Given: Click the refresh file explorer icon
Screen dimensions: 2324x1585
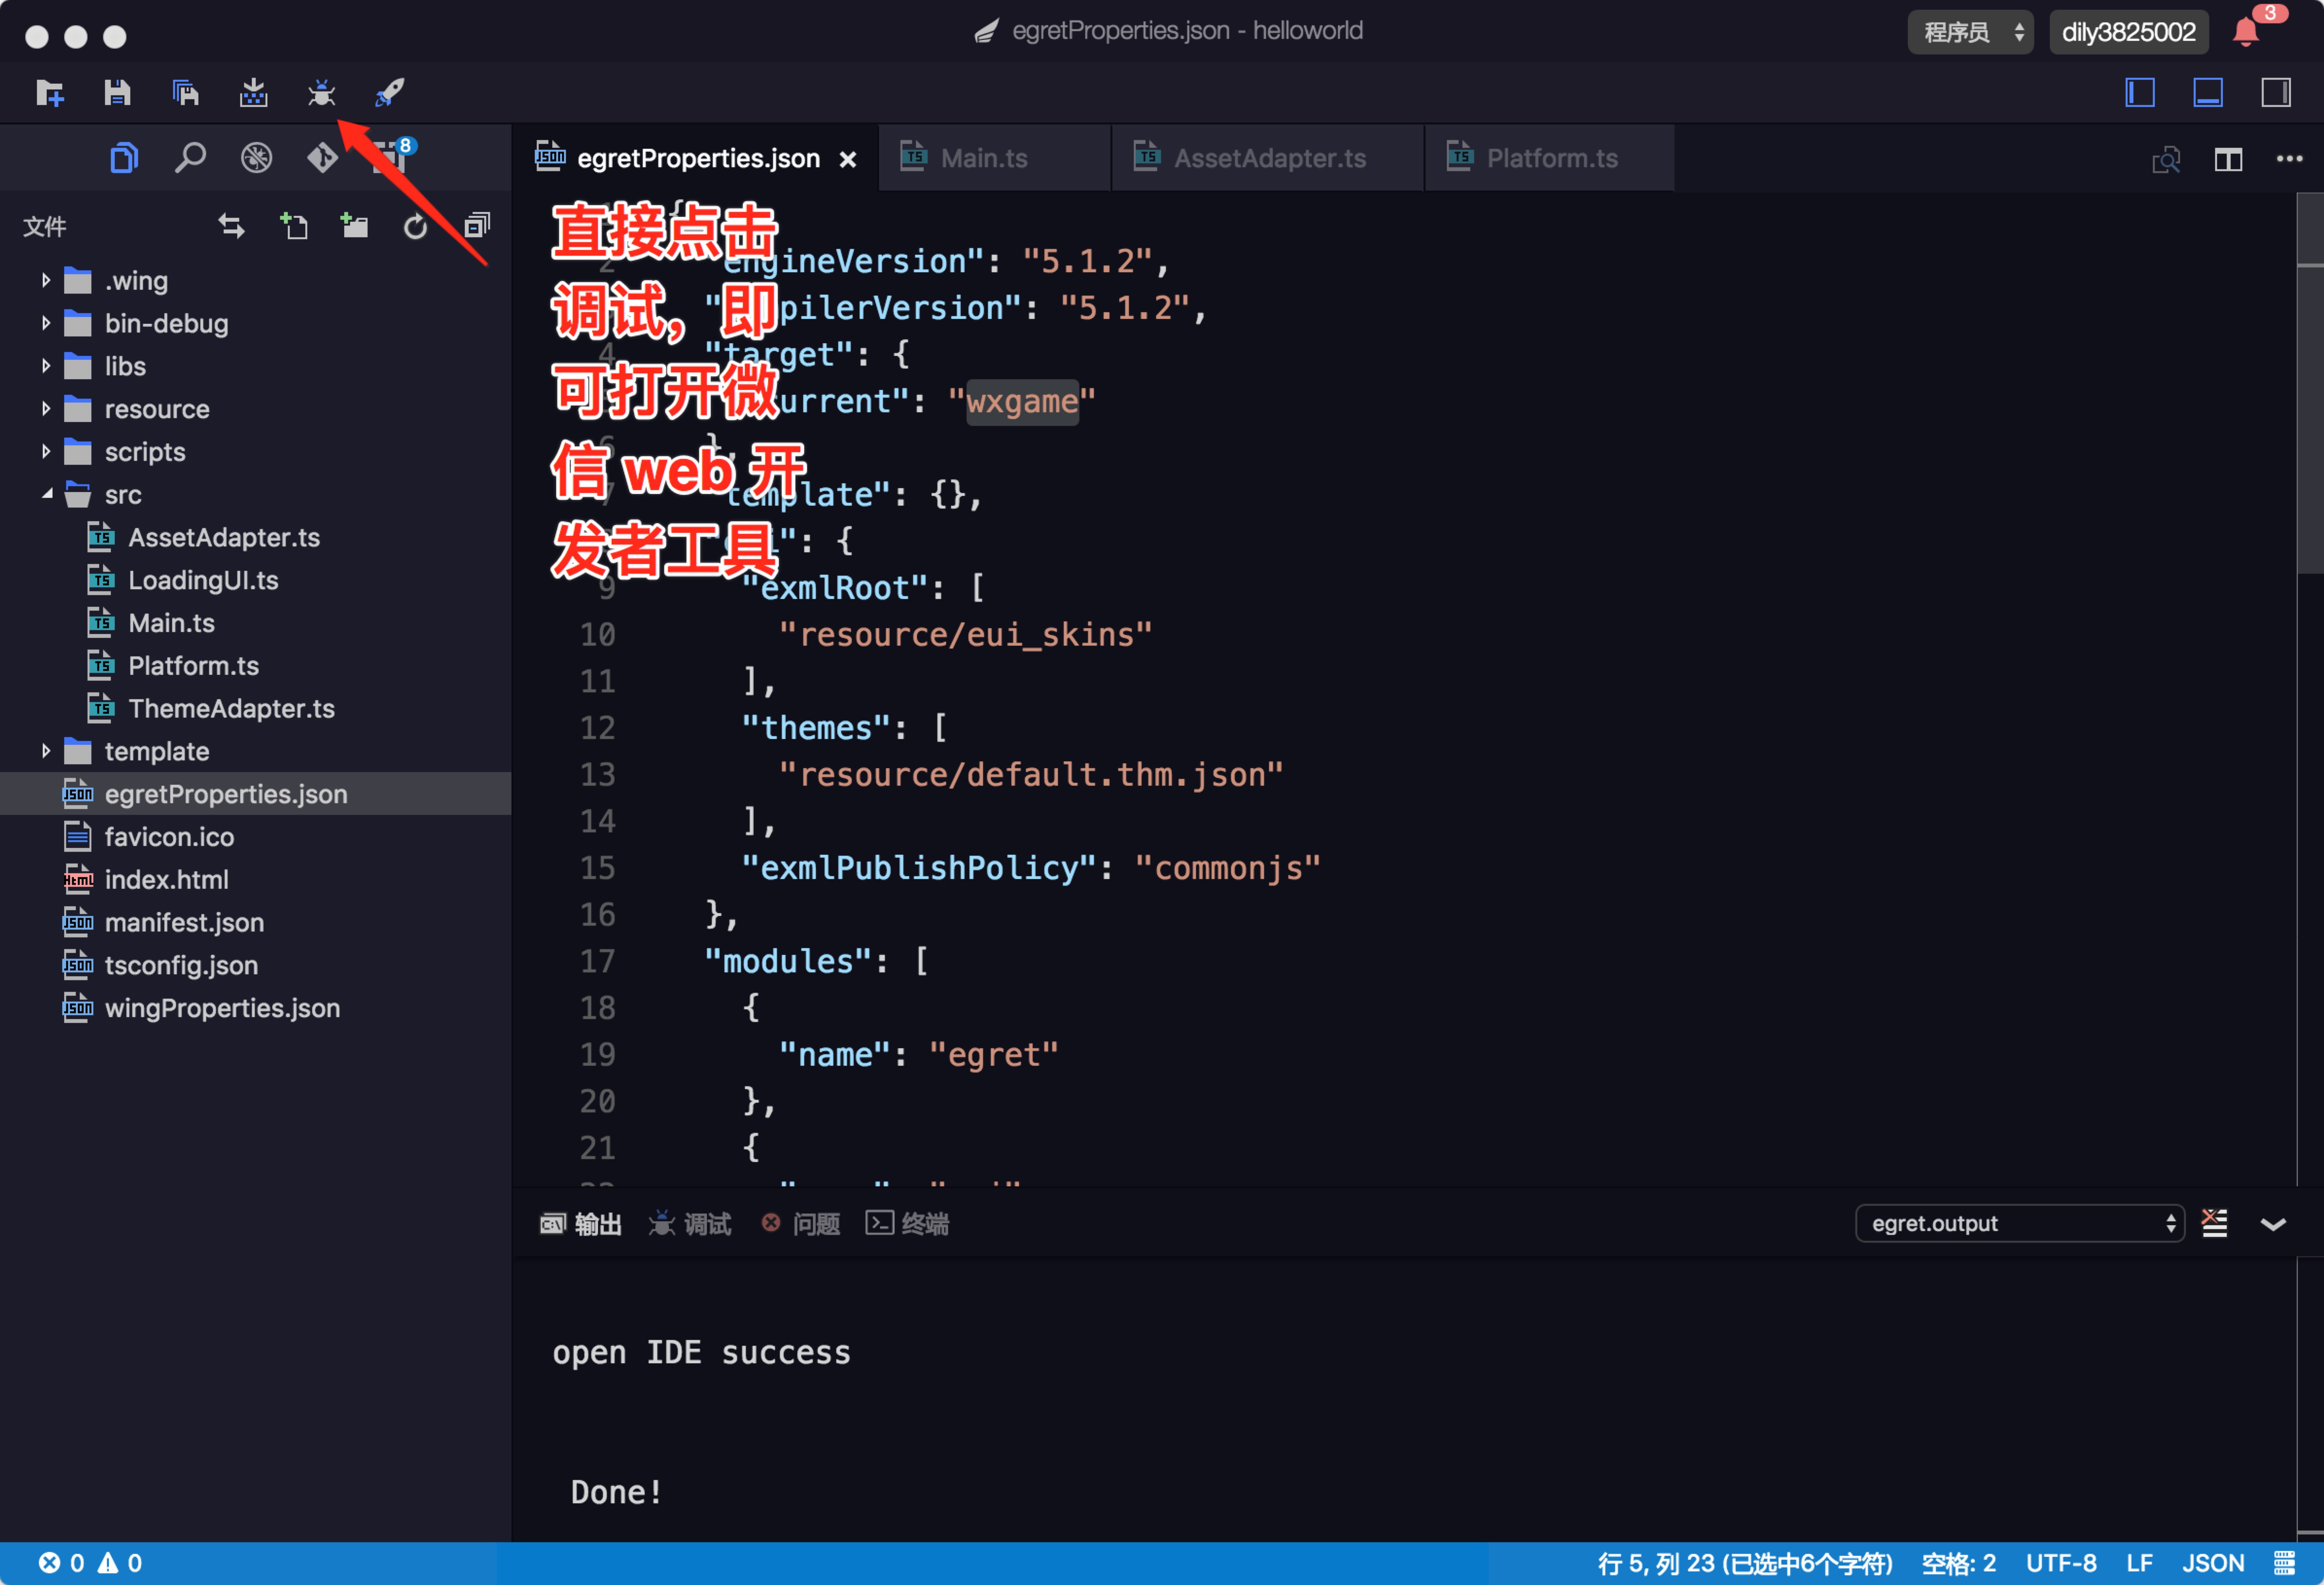Looking at the screenshot, I should (415, 227).
